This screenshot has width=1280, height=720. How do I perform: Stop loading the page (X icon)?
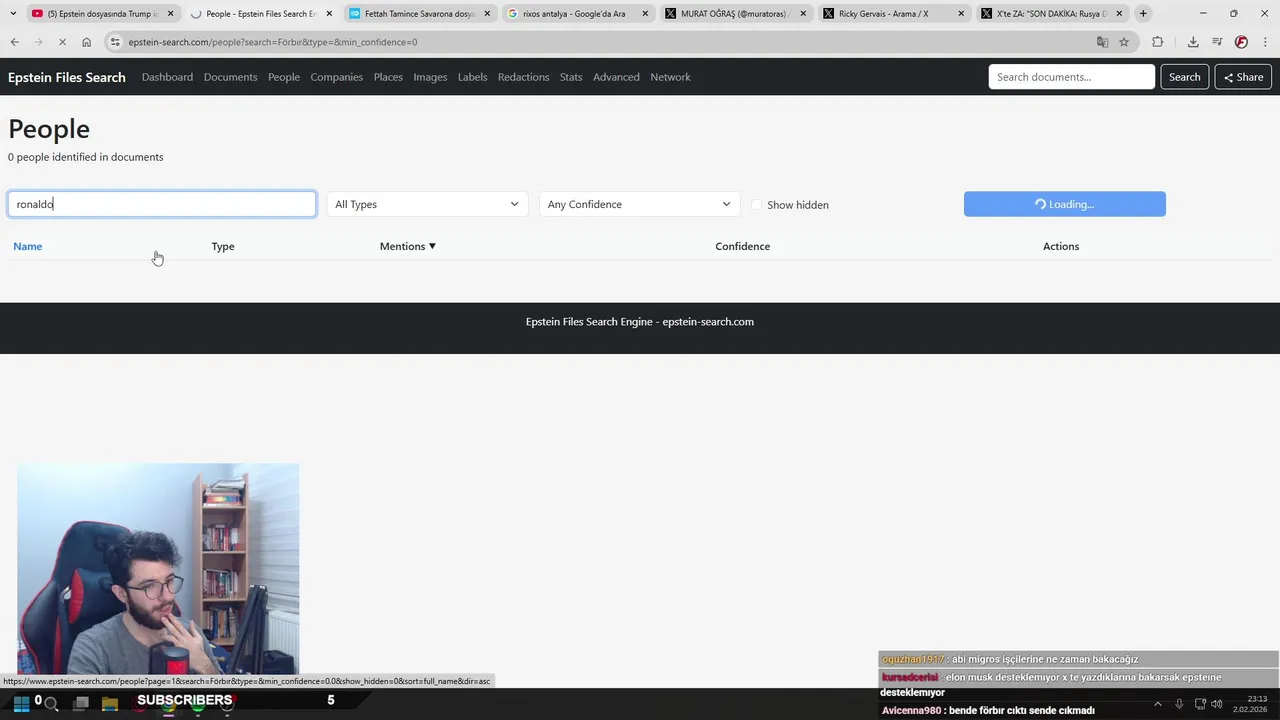pos(62,42)
